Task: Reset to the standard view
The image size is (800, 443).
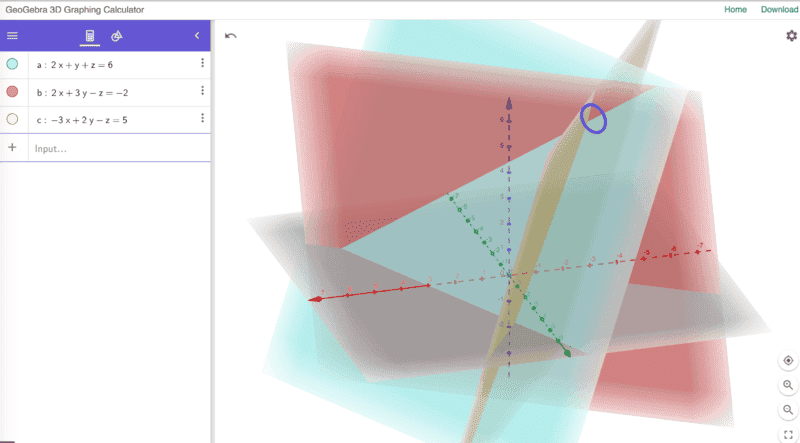Action: pos(788,360)
